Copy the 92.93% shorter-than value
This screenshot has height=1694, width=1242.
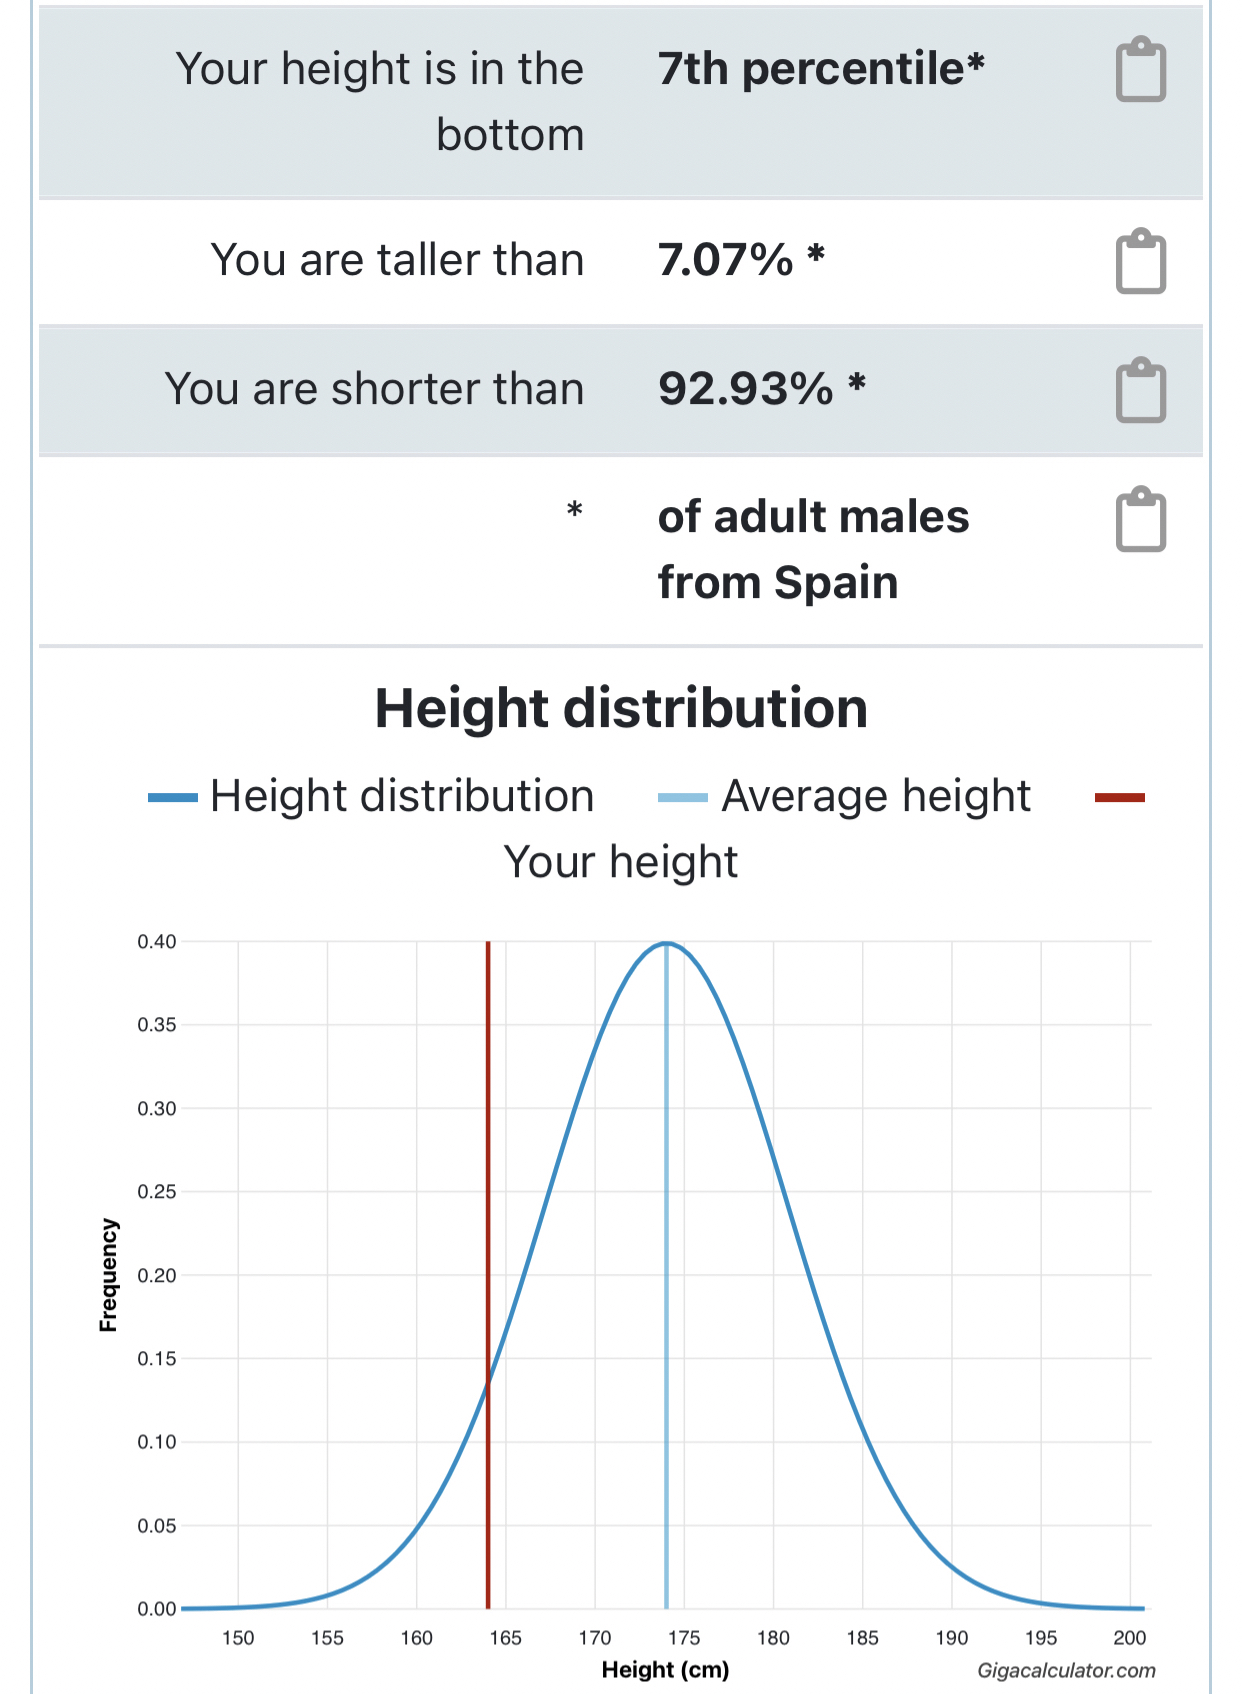point(1140,390)
